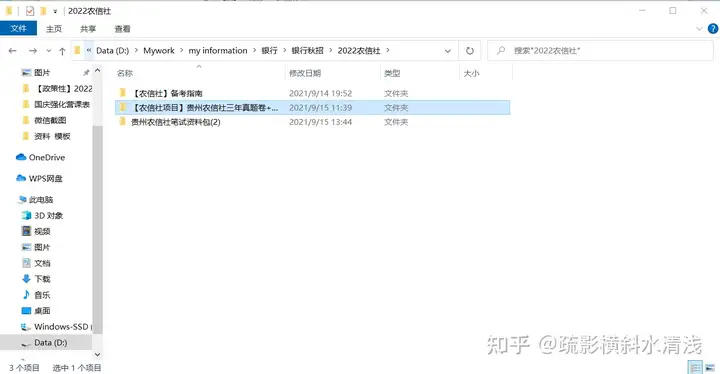This screenshot has width=720, height=374.
Task: Expand address bar history dropdown
Action: (448, 51)
